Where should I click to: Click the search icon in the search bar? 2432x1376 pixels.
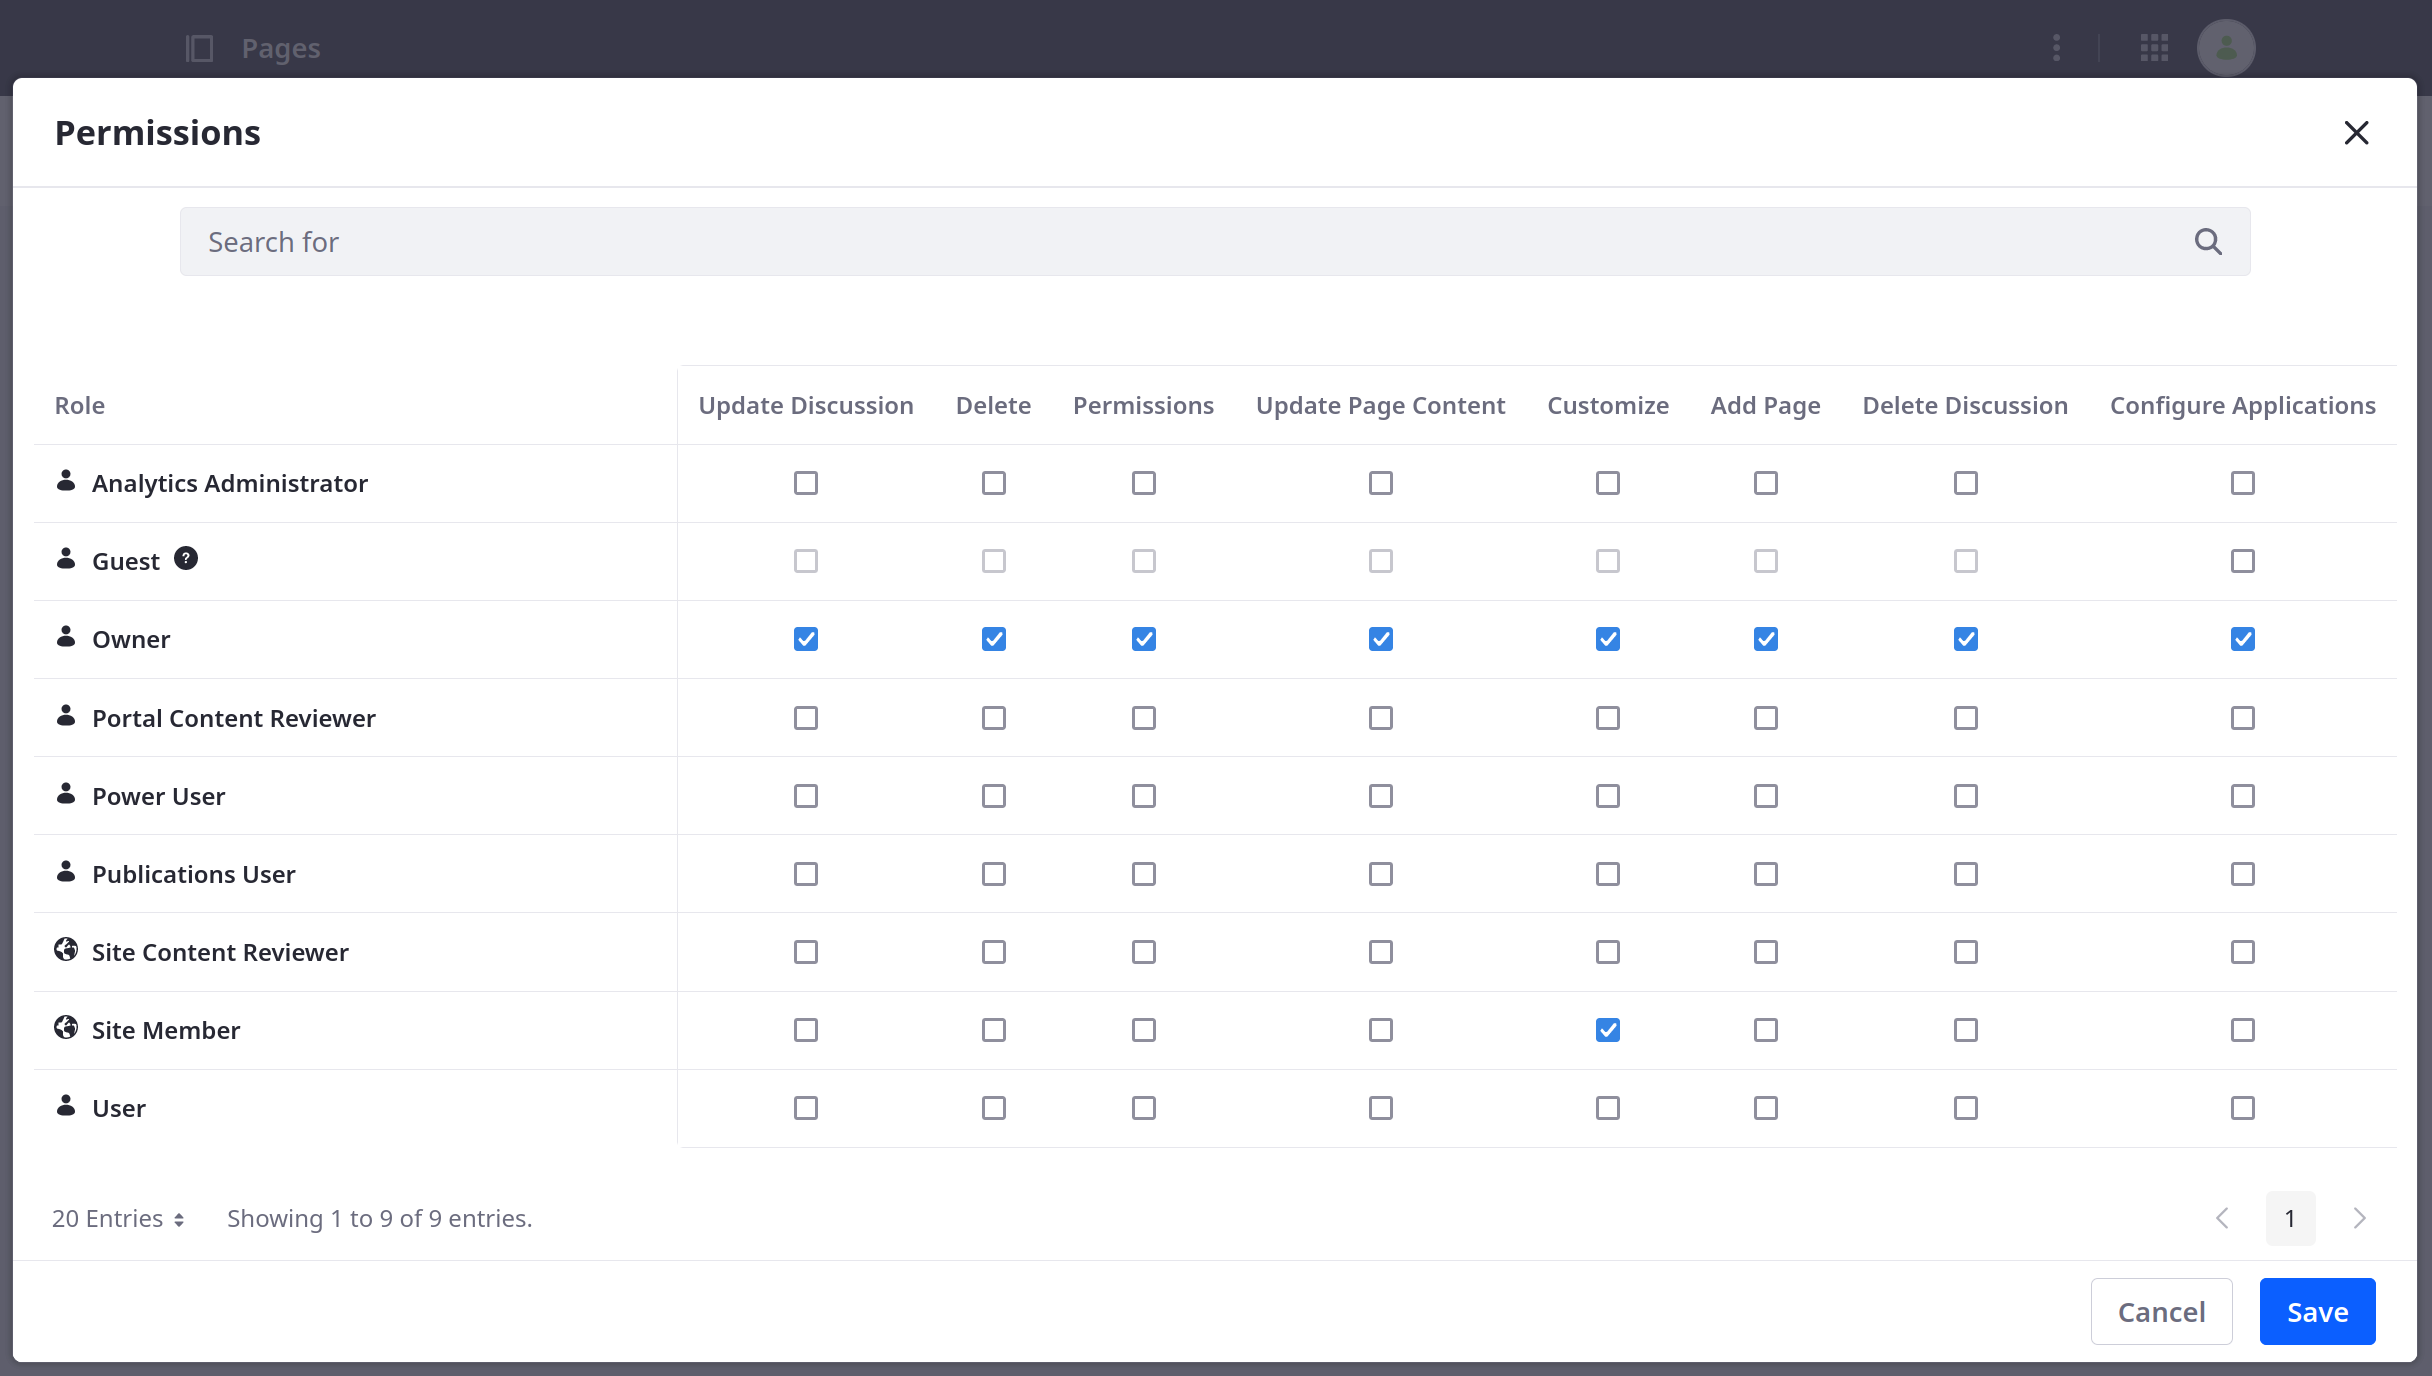2208,240
